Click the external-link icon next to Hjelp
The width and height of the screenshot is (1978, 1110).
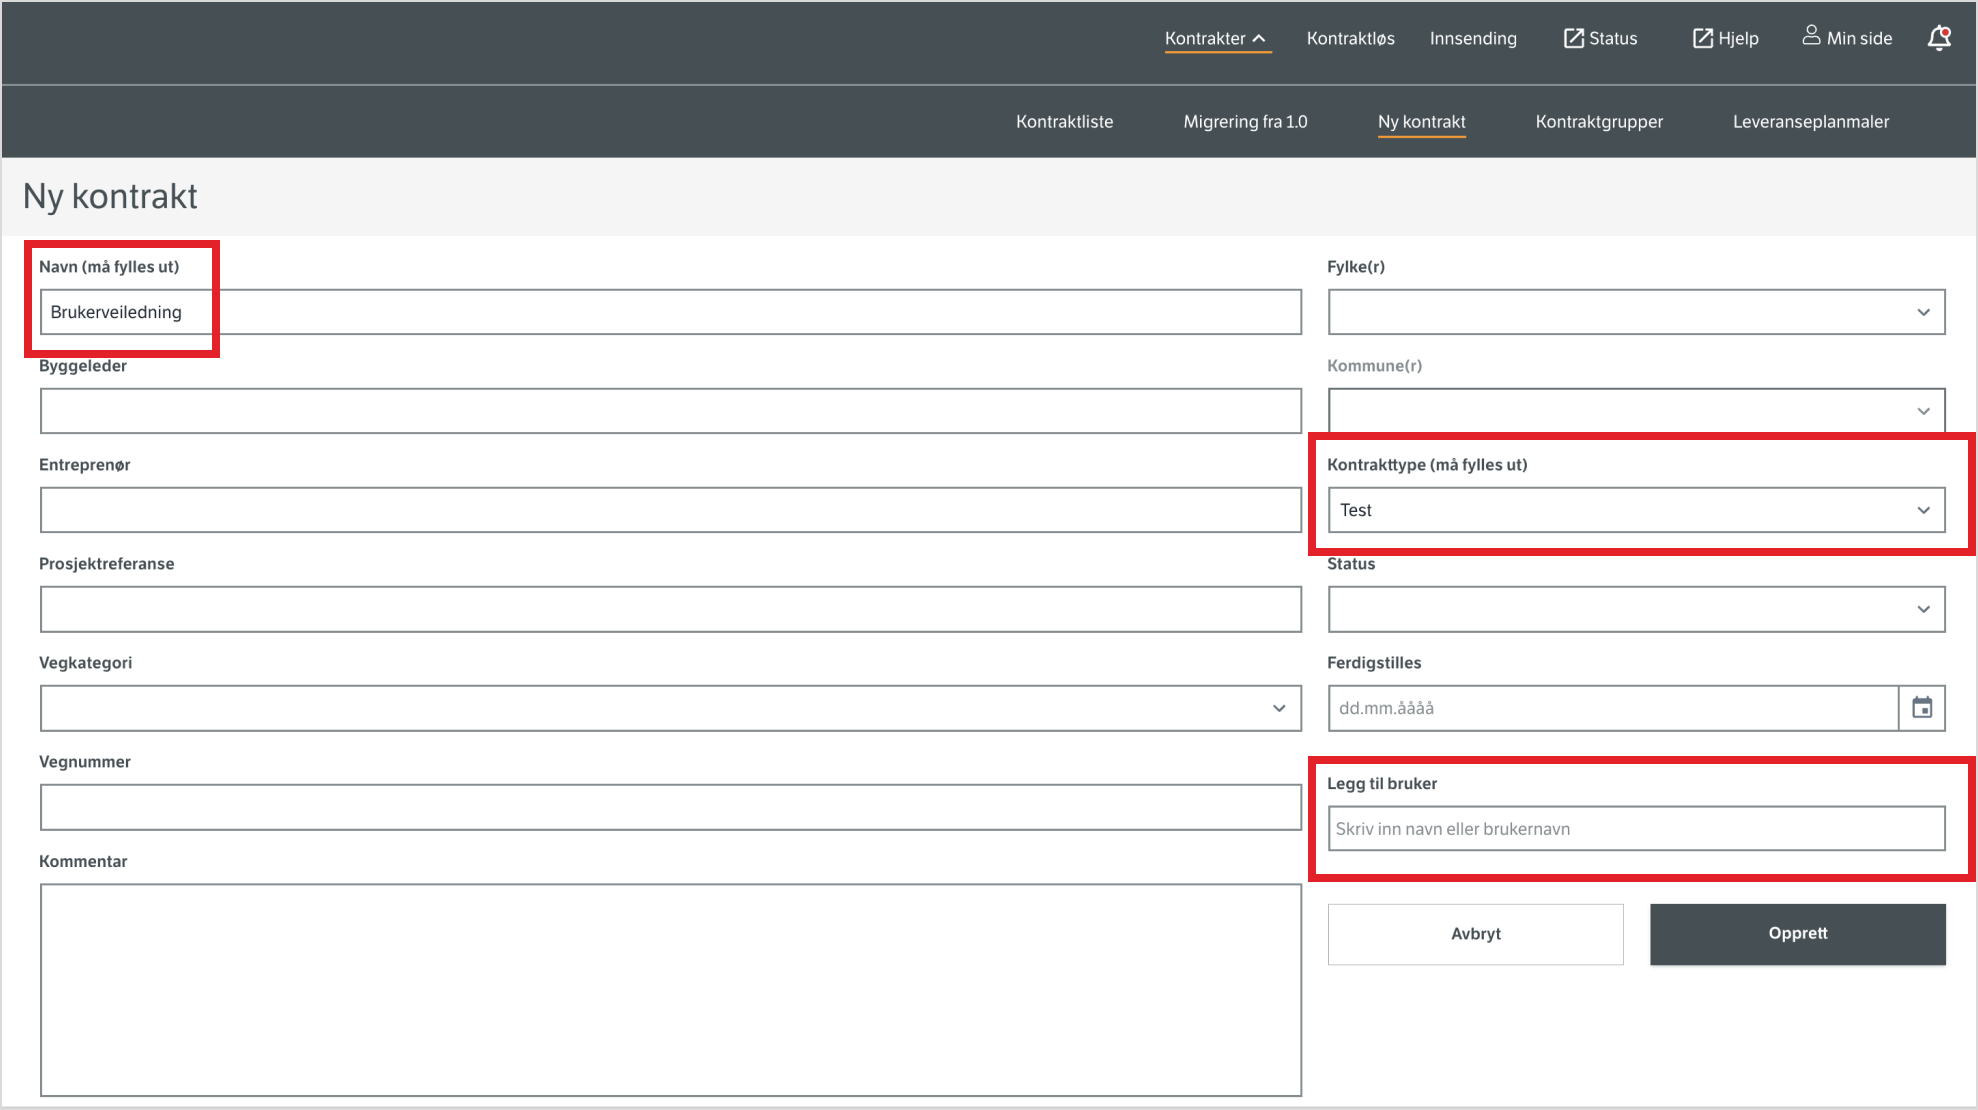tap(1703, 38)
